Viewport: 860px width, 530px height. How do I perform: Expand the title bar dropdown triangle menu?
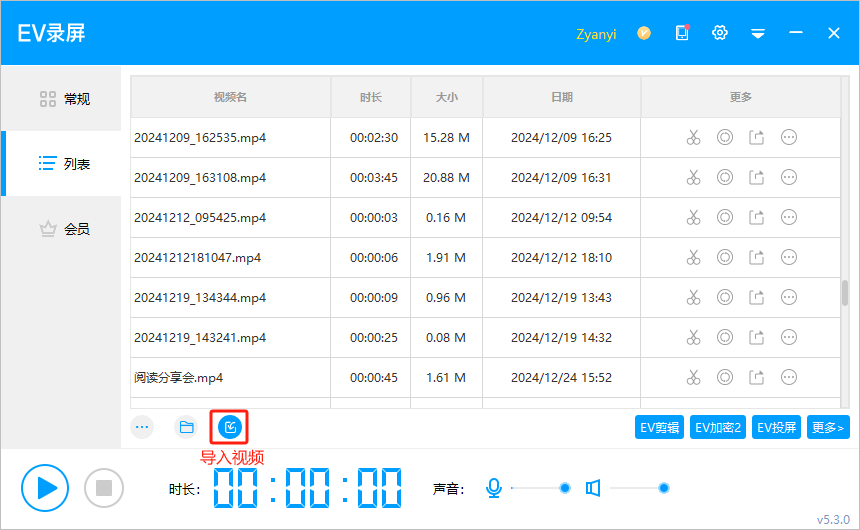pos(758,33)
